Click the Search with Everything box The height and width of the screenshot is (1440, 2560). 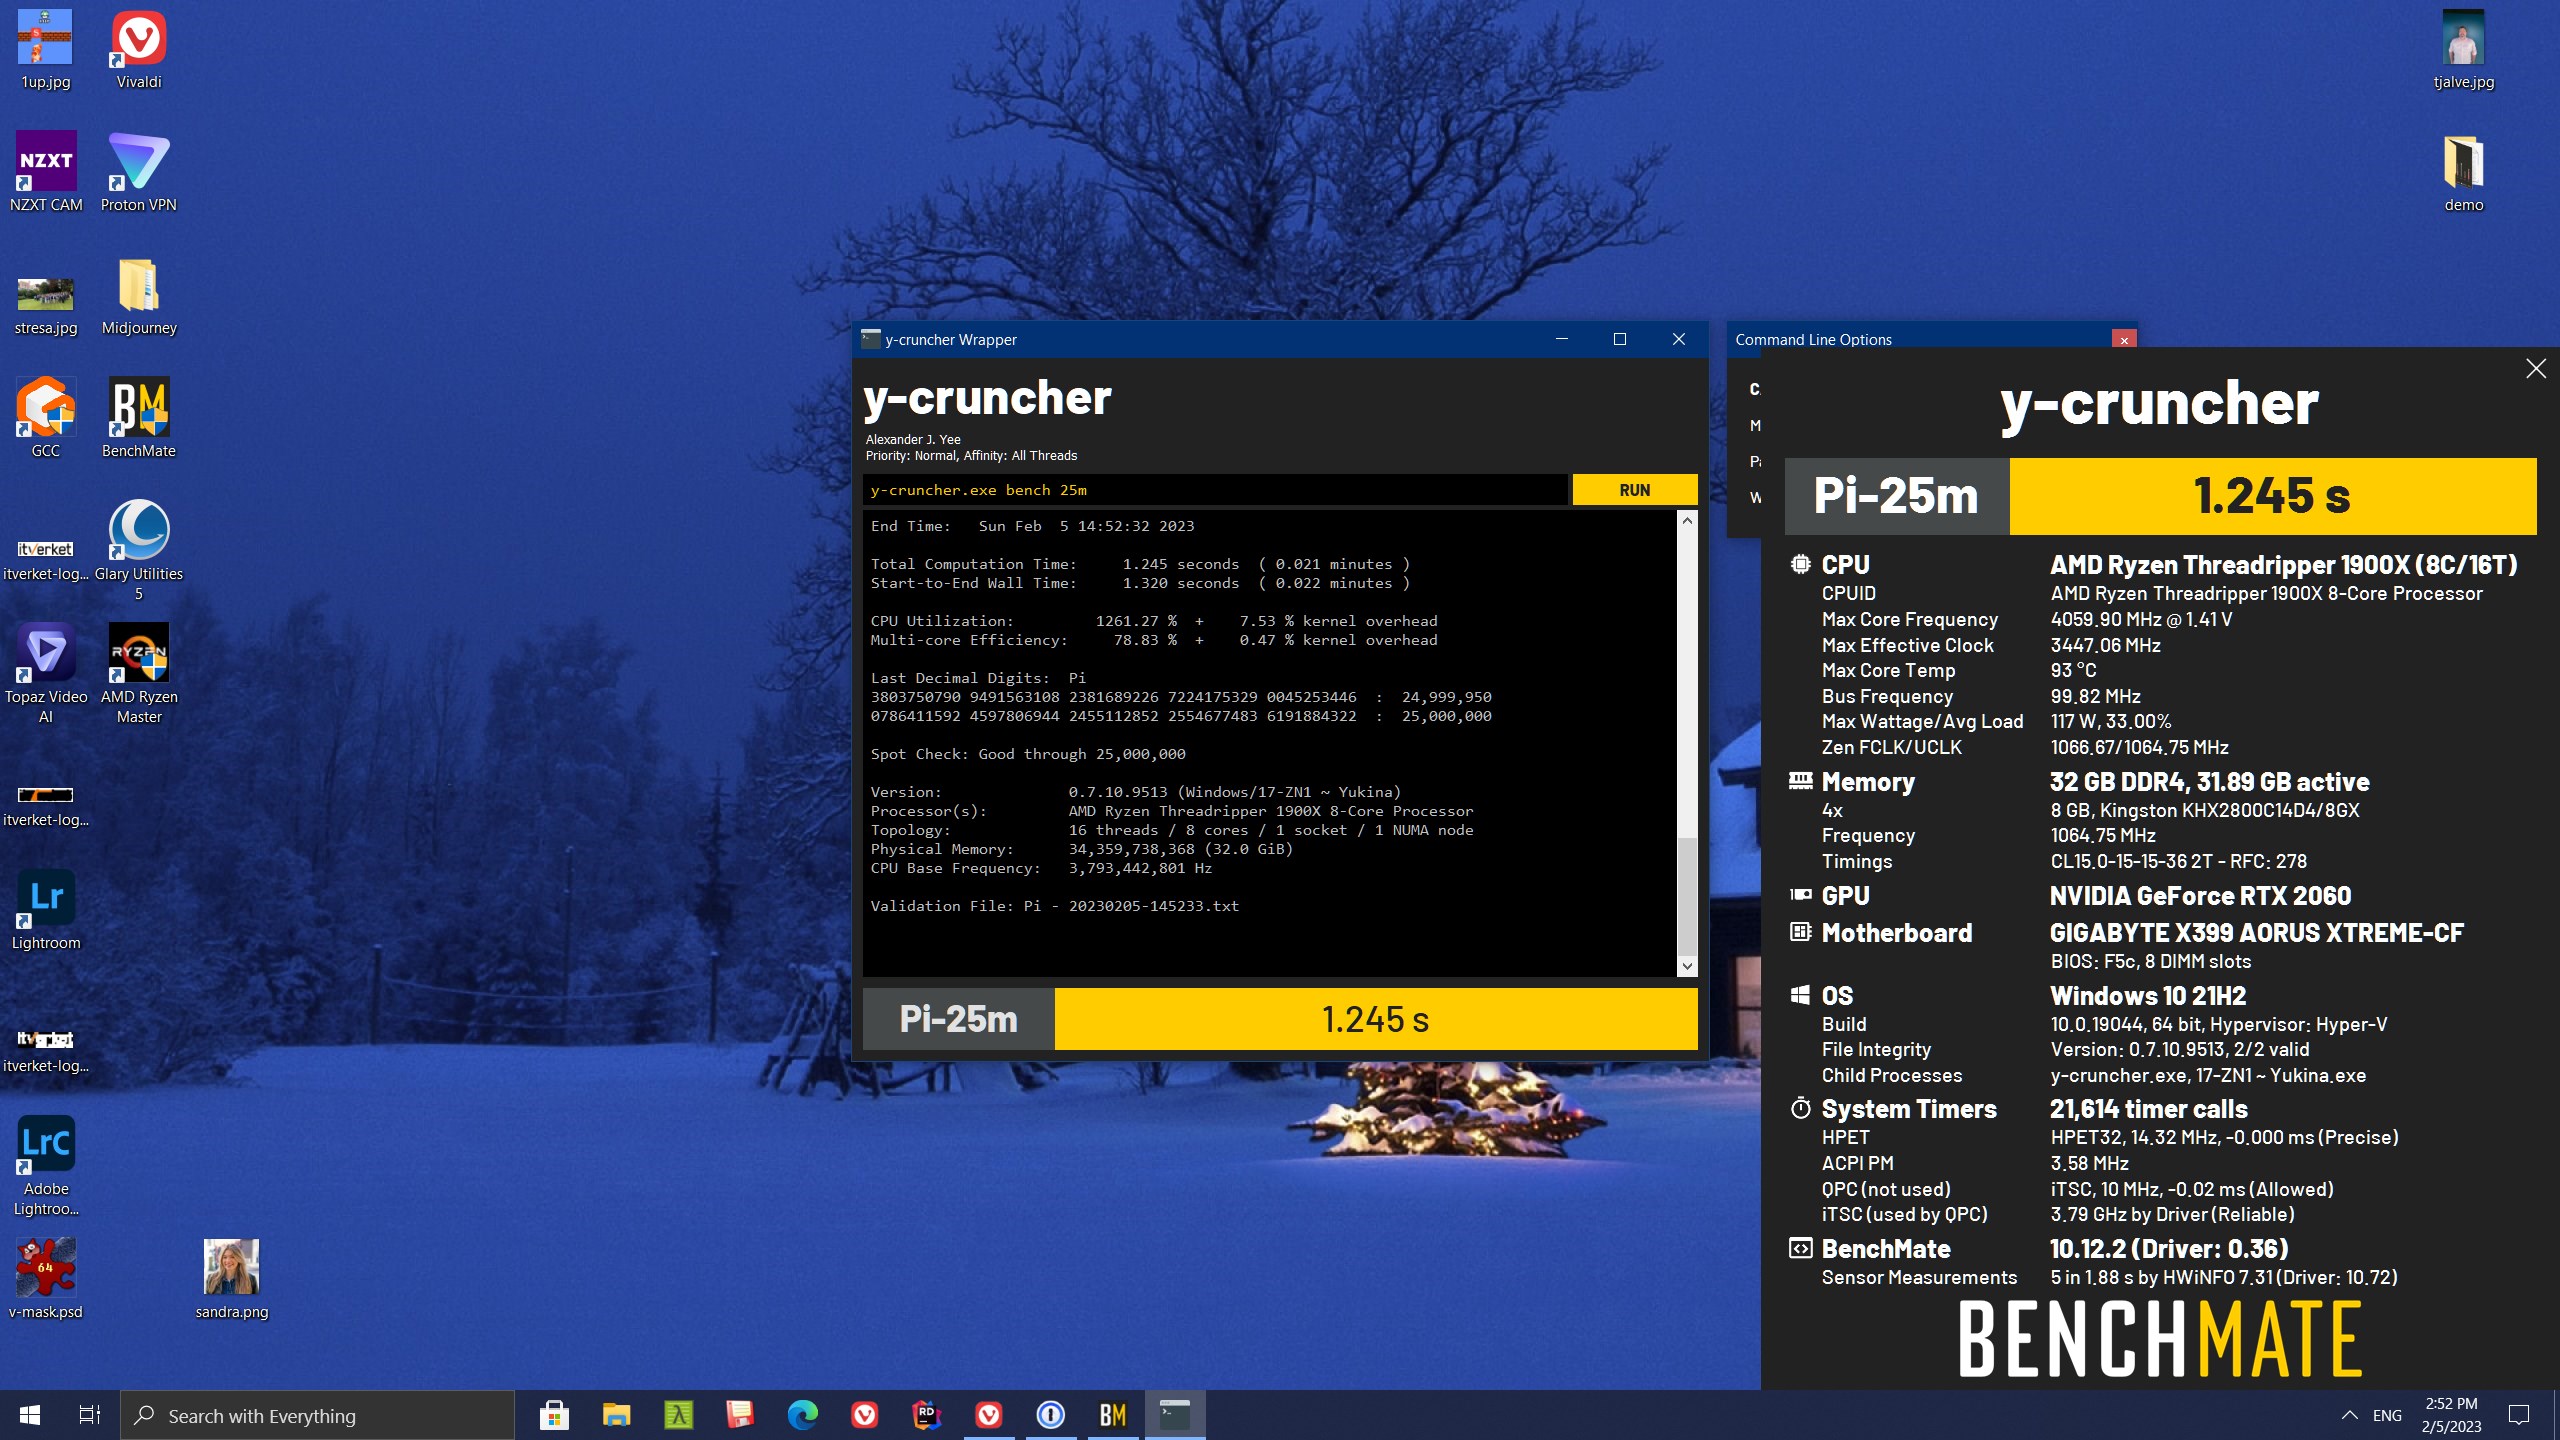tap(317, 1415)
